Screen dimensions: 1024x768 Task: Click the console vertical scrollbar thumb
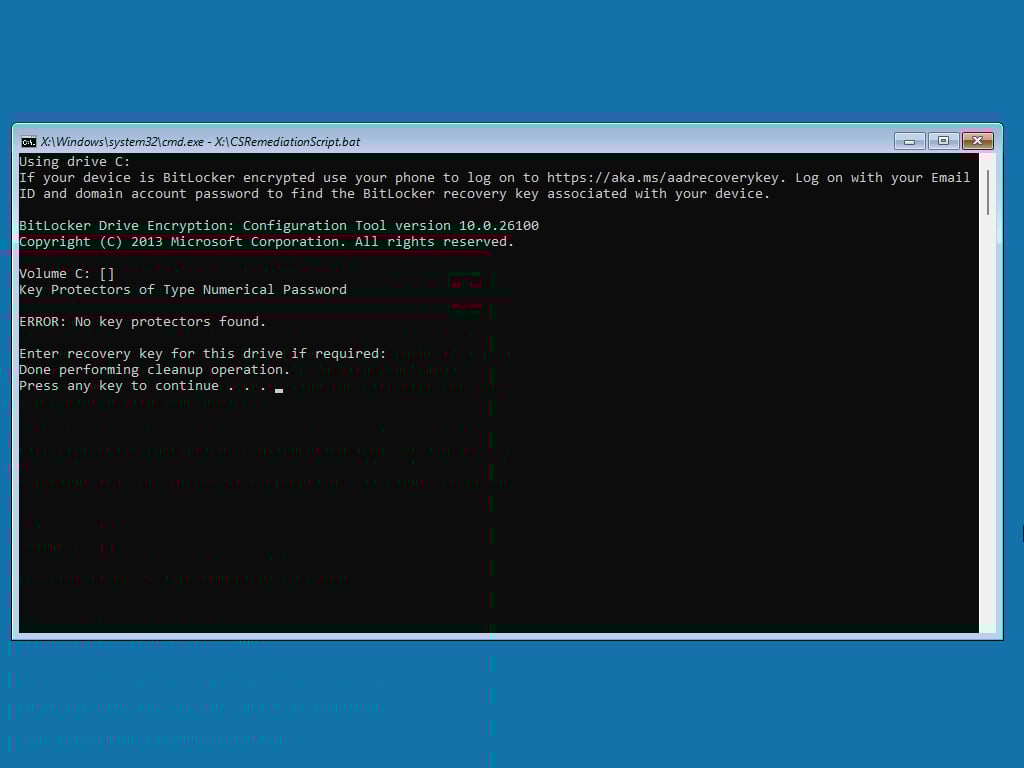pos(987,192)
